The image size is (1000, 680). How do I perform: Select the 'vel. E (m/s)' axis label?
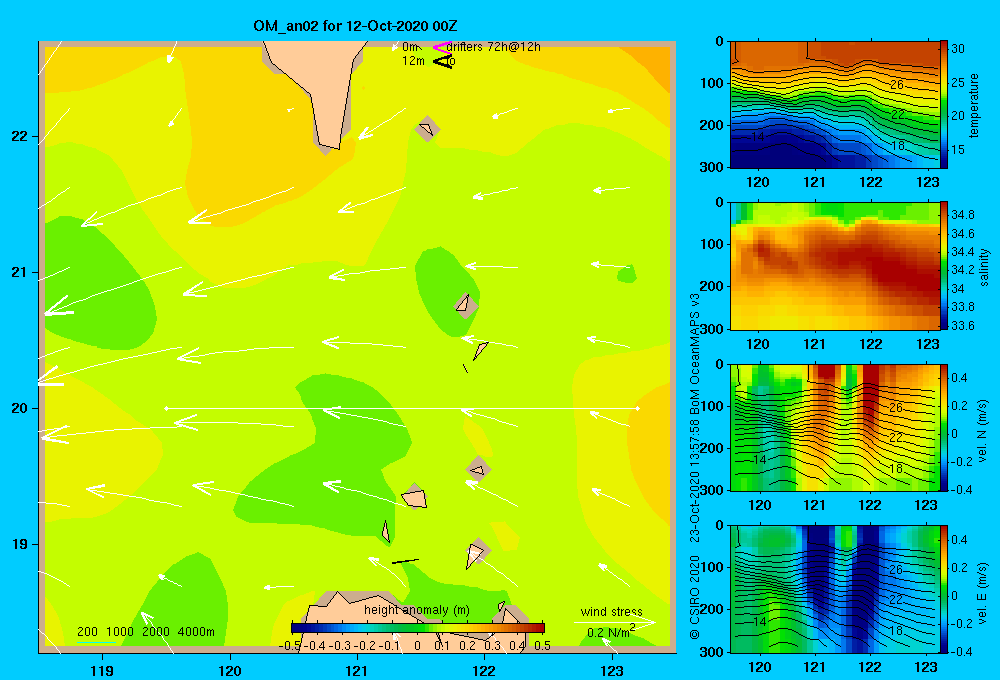982,593
